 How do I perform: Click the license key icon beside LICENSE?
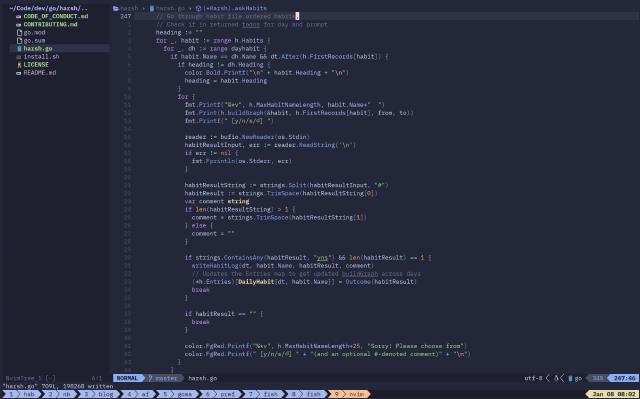[19, 64]
